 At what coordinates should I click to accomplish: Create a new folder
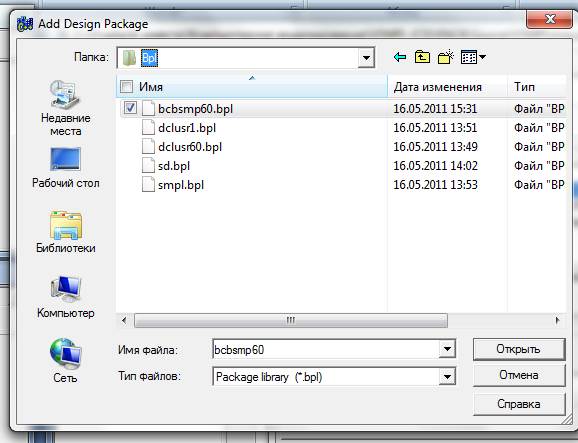coord(445,57)
